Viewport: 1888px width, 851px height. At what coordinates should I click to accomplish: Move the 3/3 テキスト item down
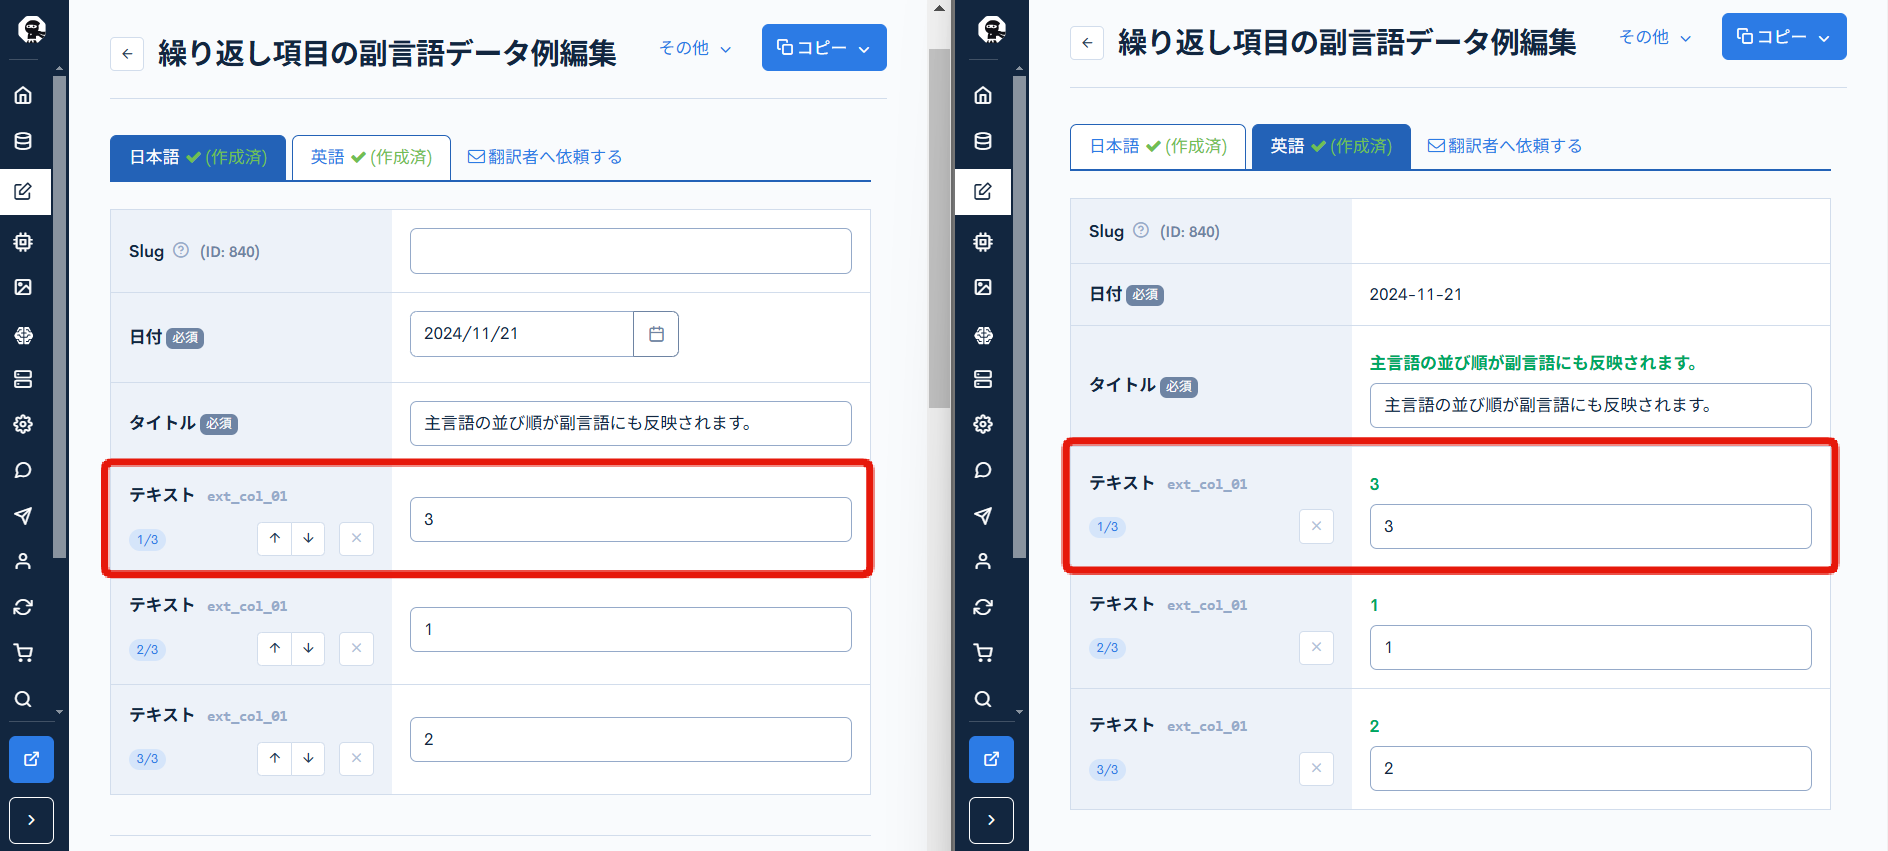pos(309,758)
